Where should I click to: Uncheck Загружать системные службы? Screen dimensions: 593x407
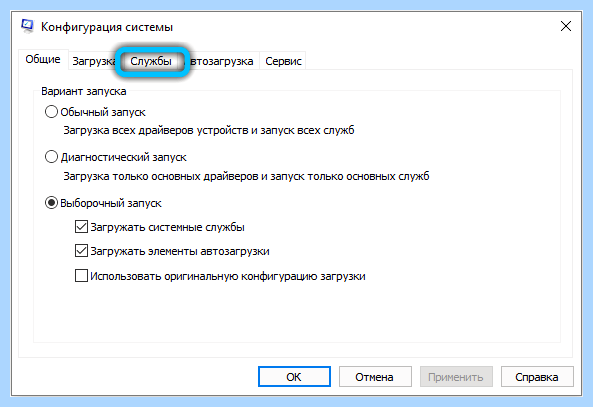pos(81,227)
